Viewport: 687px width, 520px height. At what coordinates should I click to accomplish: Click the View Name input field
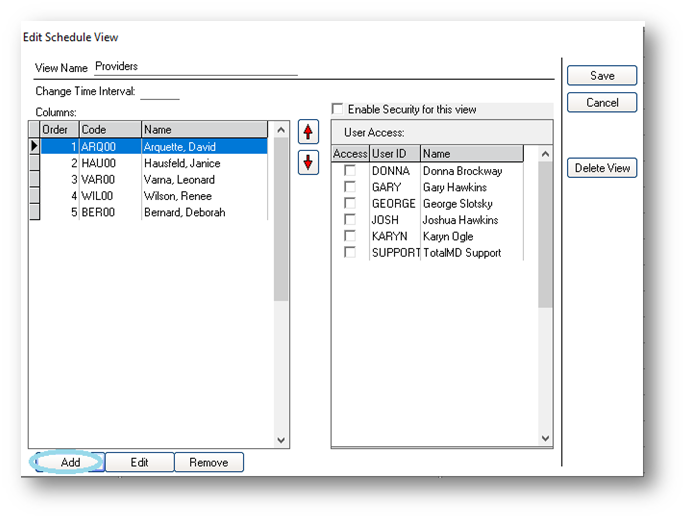[x=196, y=67]
